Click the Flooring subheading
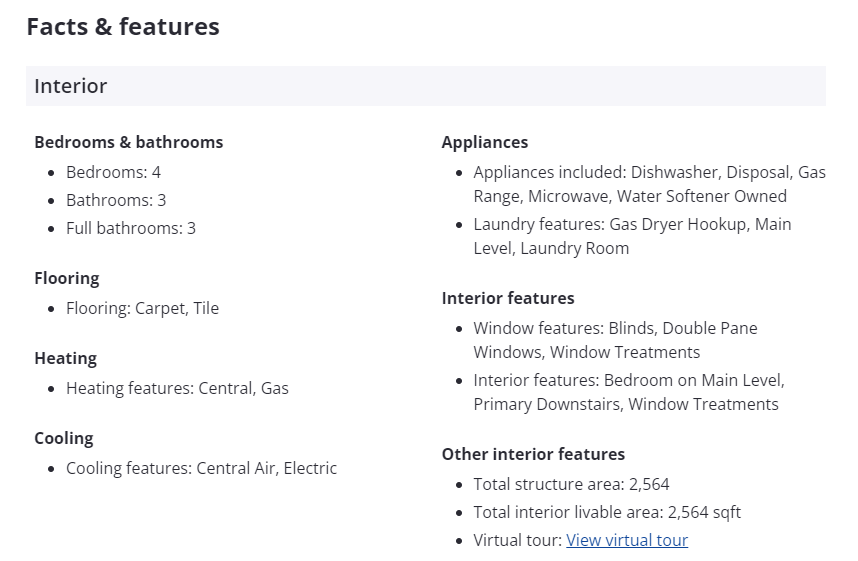Screen dimensions: 858x561 pyautogui.click(x=67, y=278)
